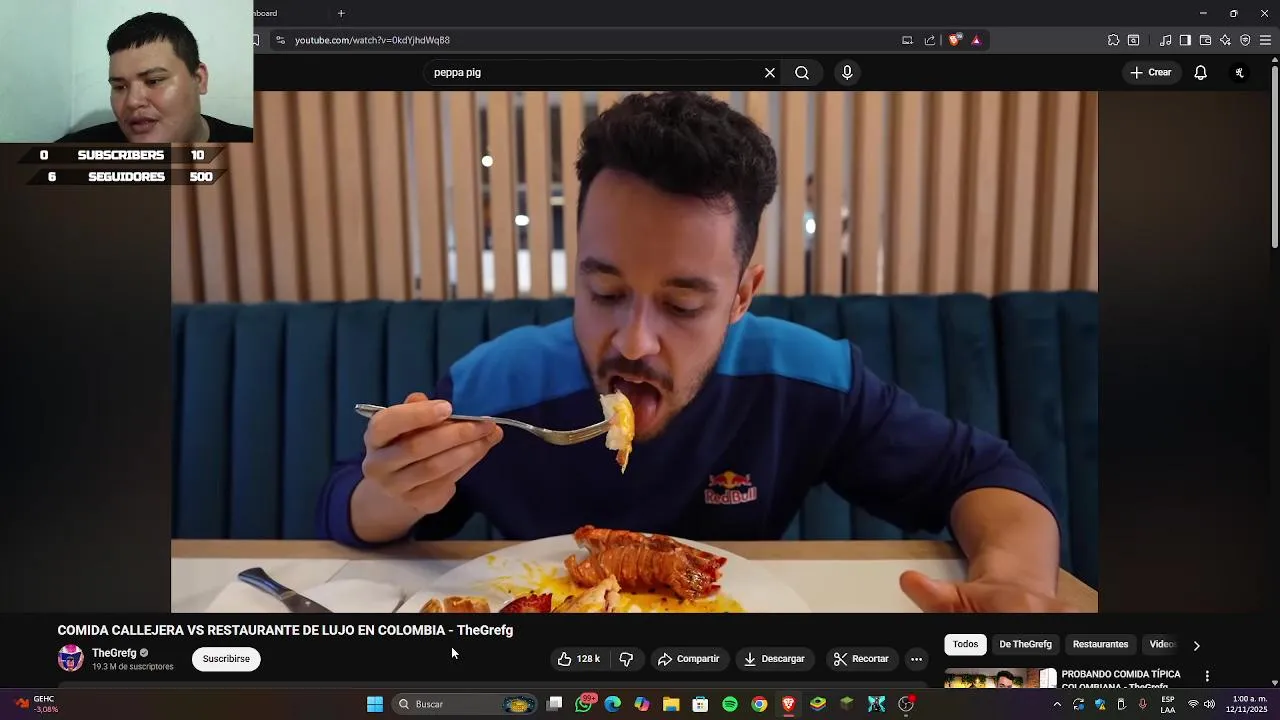Open Google Chrome from taskbar
1280x720 pixels.
pyautogui.click(x=759, y=704)
